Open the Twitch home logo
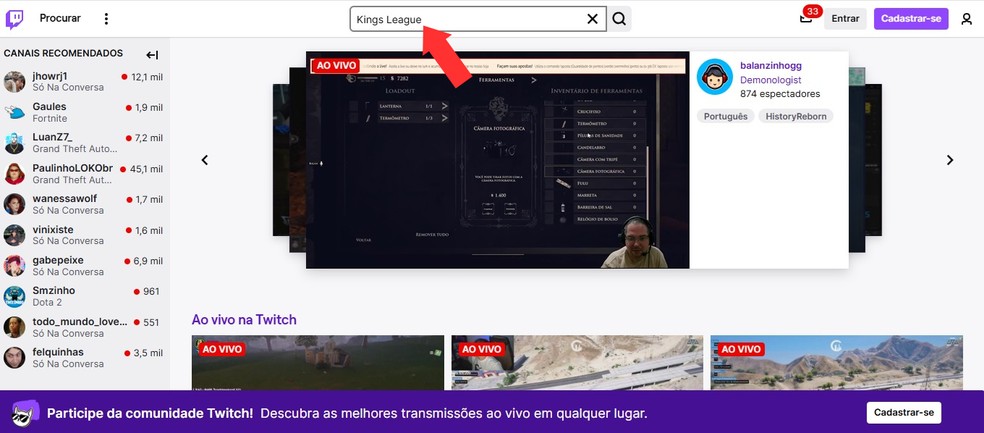The height and width of the screenshot is (433, 984). point(14,19)
